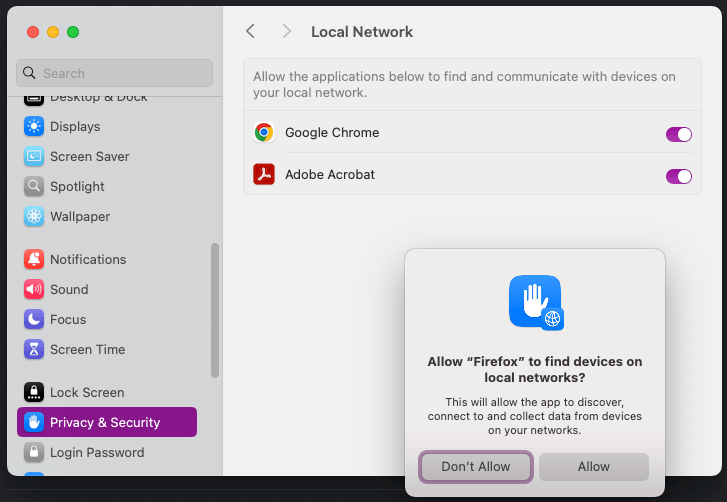Click the sidebar vertical scrollbar
This screenshot has width=727, height=502.
(214, 310)
